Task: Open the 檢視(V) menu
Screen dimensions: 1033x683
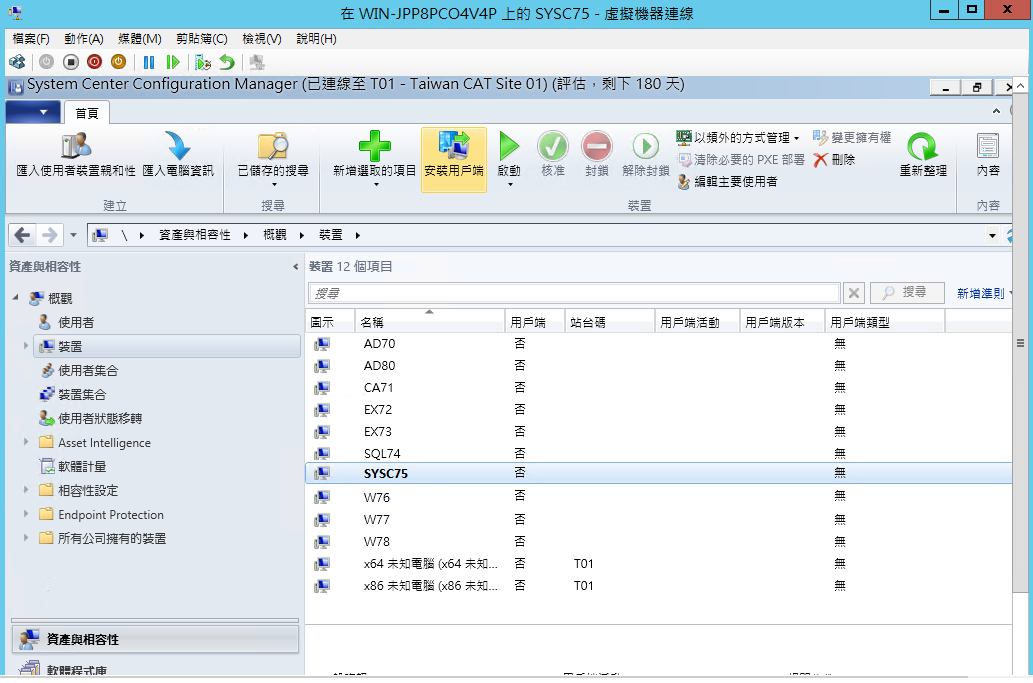Action: click(x=262, y=39)
